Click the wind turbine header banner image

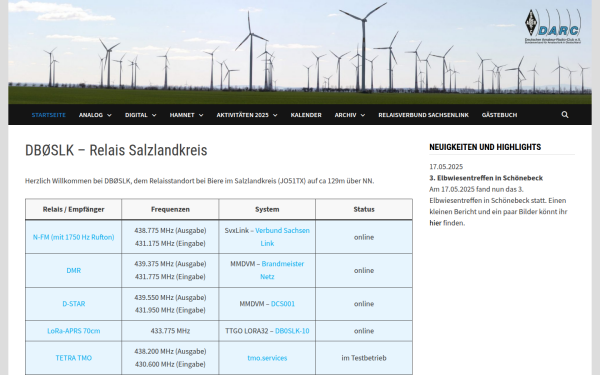pyautogui.click(x=300, y=52)
